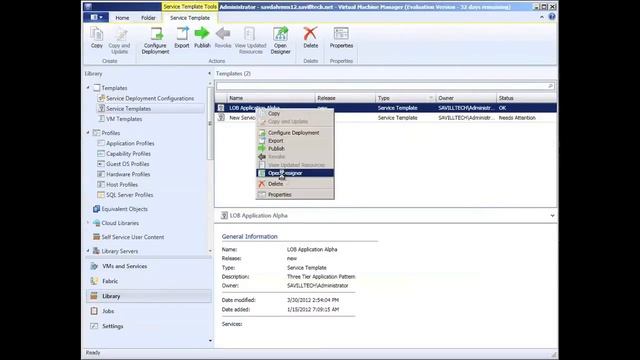Select the Service Template ribbon tab

coord(190,18)
